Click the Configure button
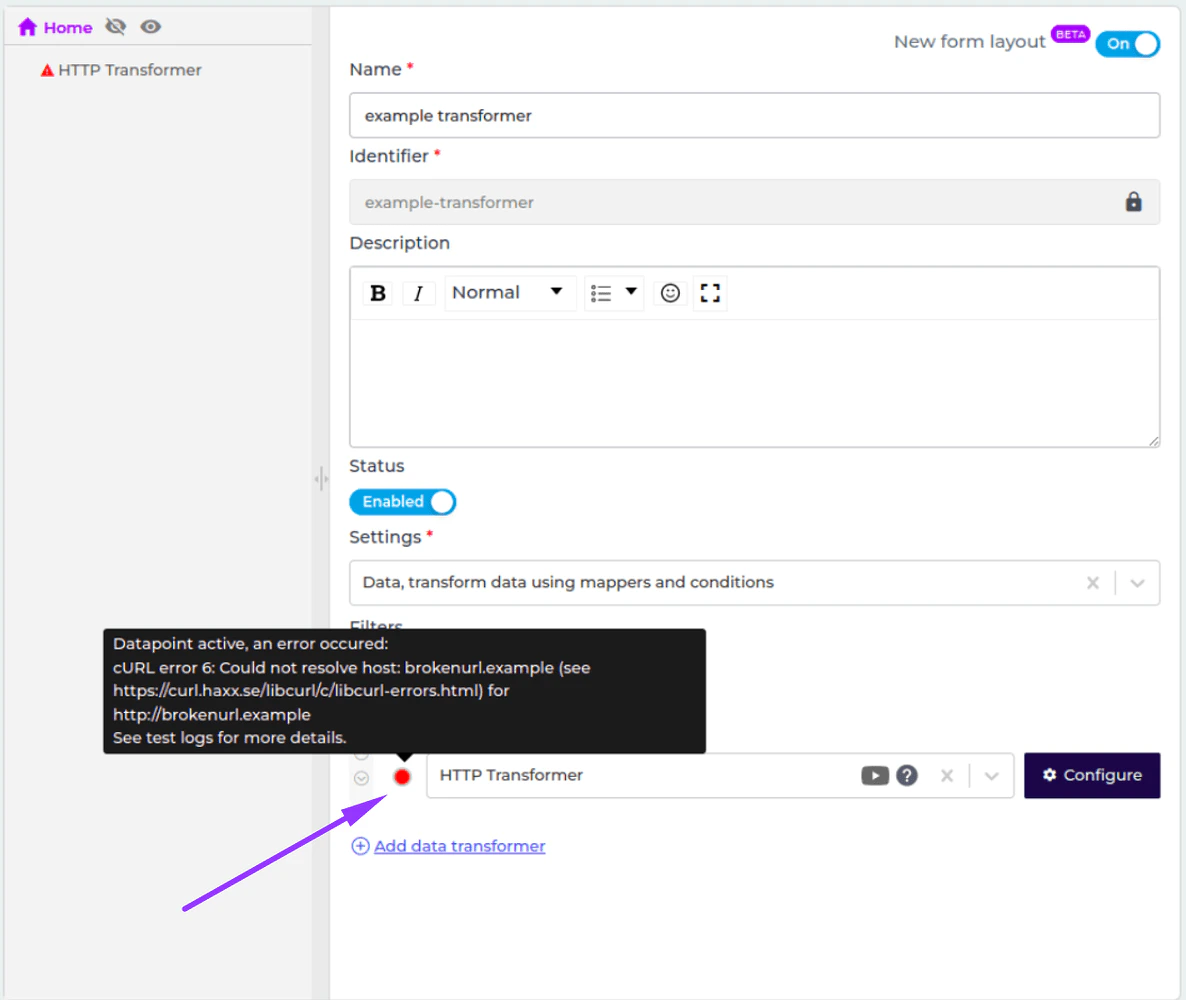The width and height of the screenshot is (1186, 1000). (x=1091, y=775)
